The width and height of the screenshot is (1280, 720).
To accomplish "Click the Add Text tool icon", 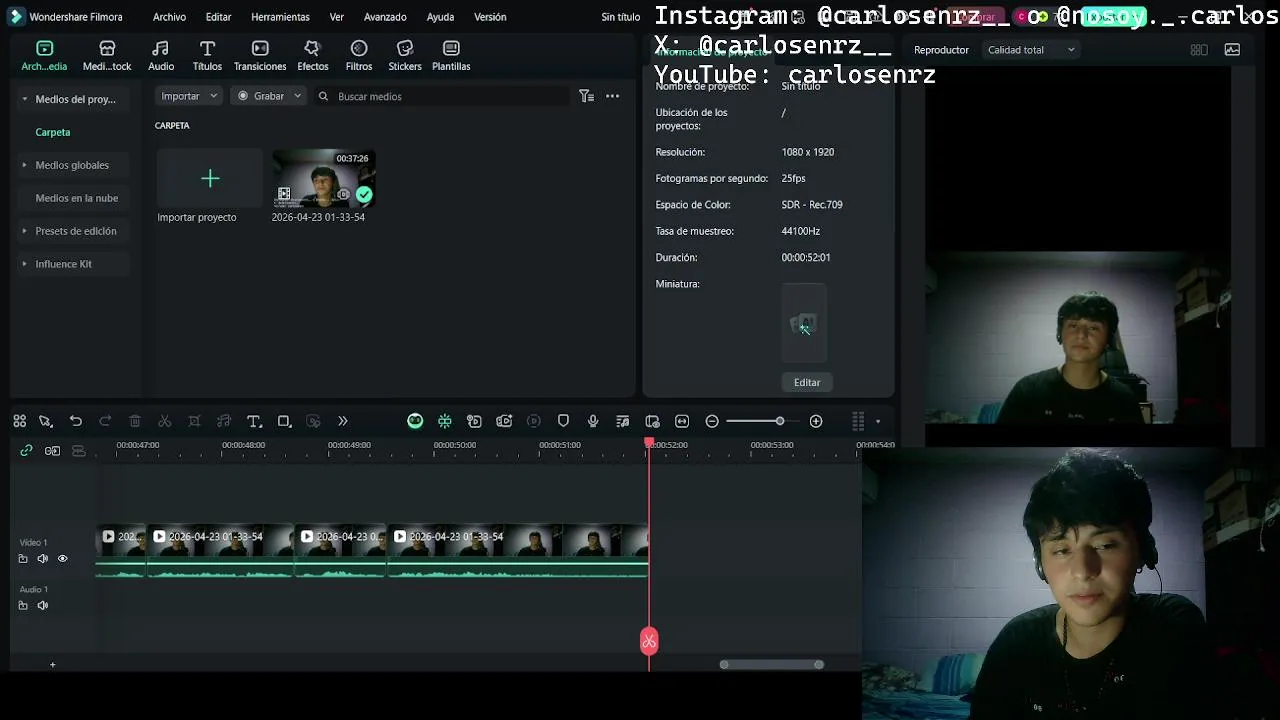I will point(254,422).
